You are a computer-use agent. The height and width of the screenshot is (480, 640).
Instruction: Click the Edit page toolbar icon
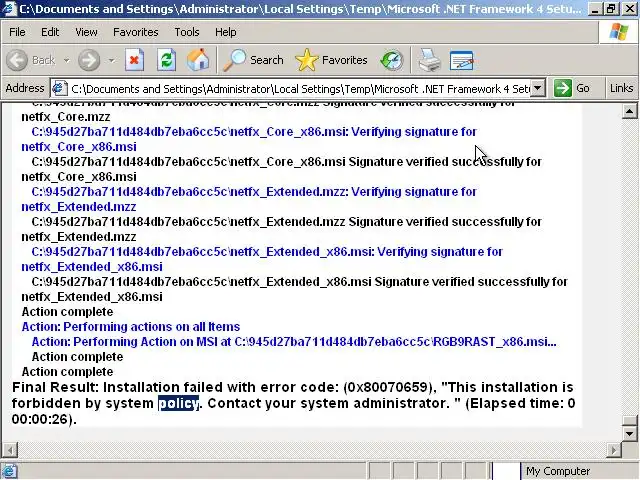coord(462,60)
